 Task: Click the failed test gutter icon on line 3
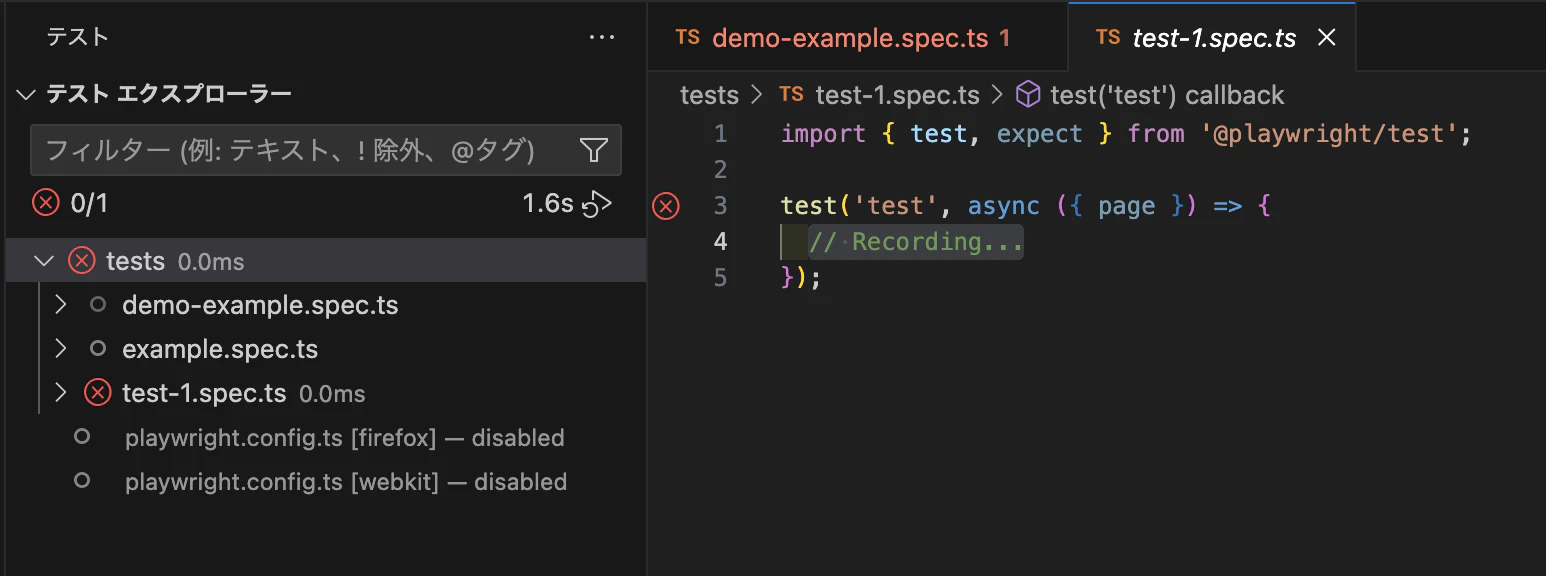666,207
